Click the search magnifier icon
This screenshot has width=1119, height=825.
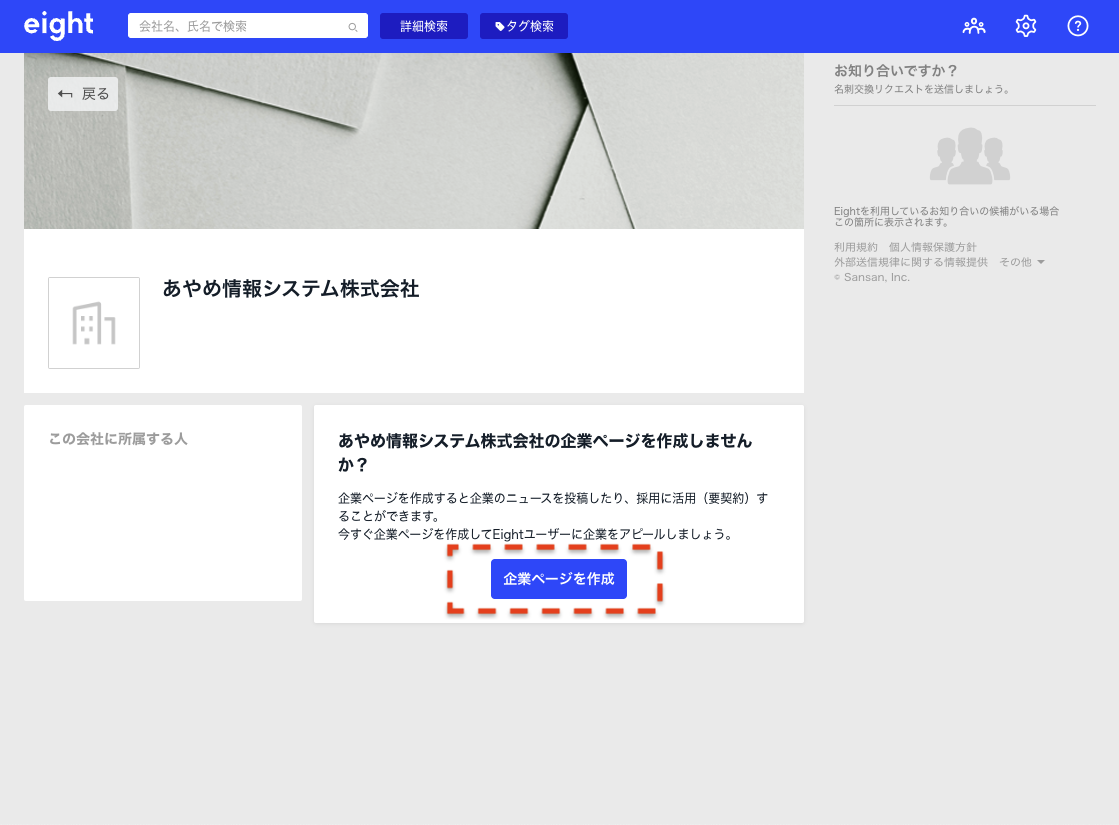[353, 27]
